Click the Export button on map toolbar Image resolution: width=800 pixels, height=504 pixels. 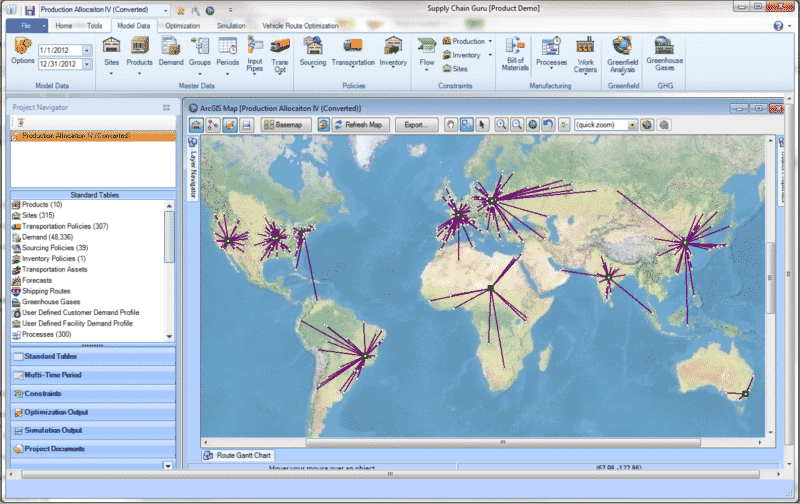coord(415,125)
